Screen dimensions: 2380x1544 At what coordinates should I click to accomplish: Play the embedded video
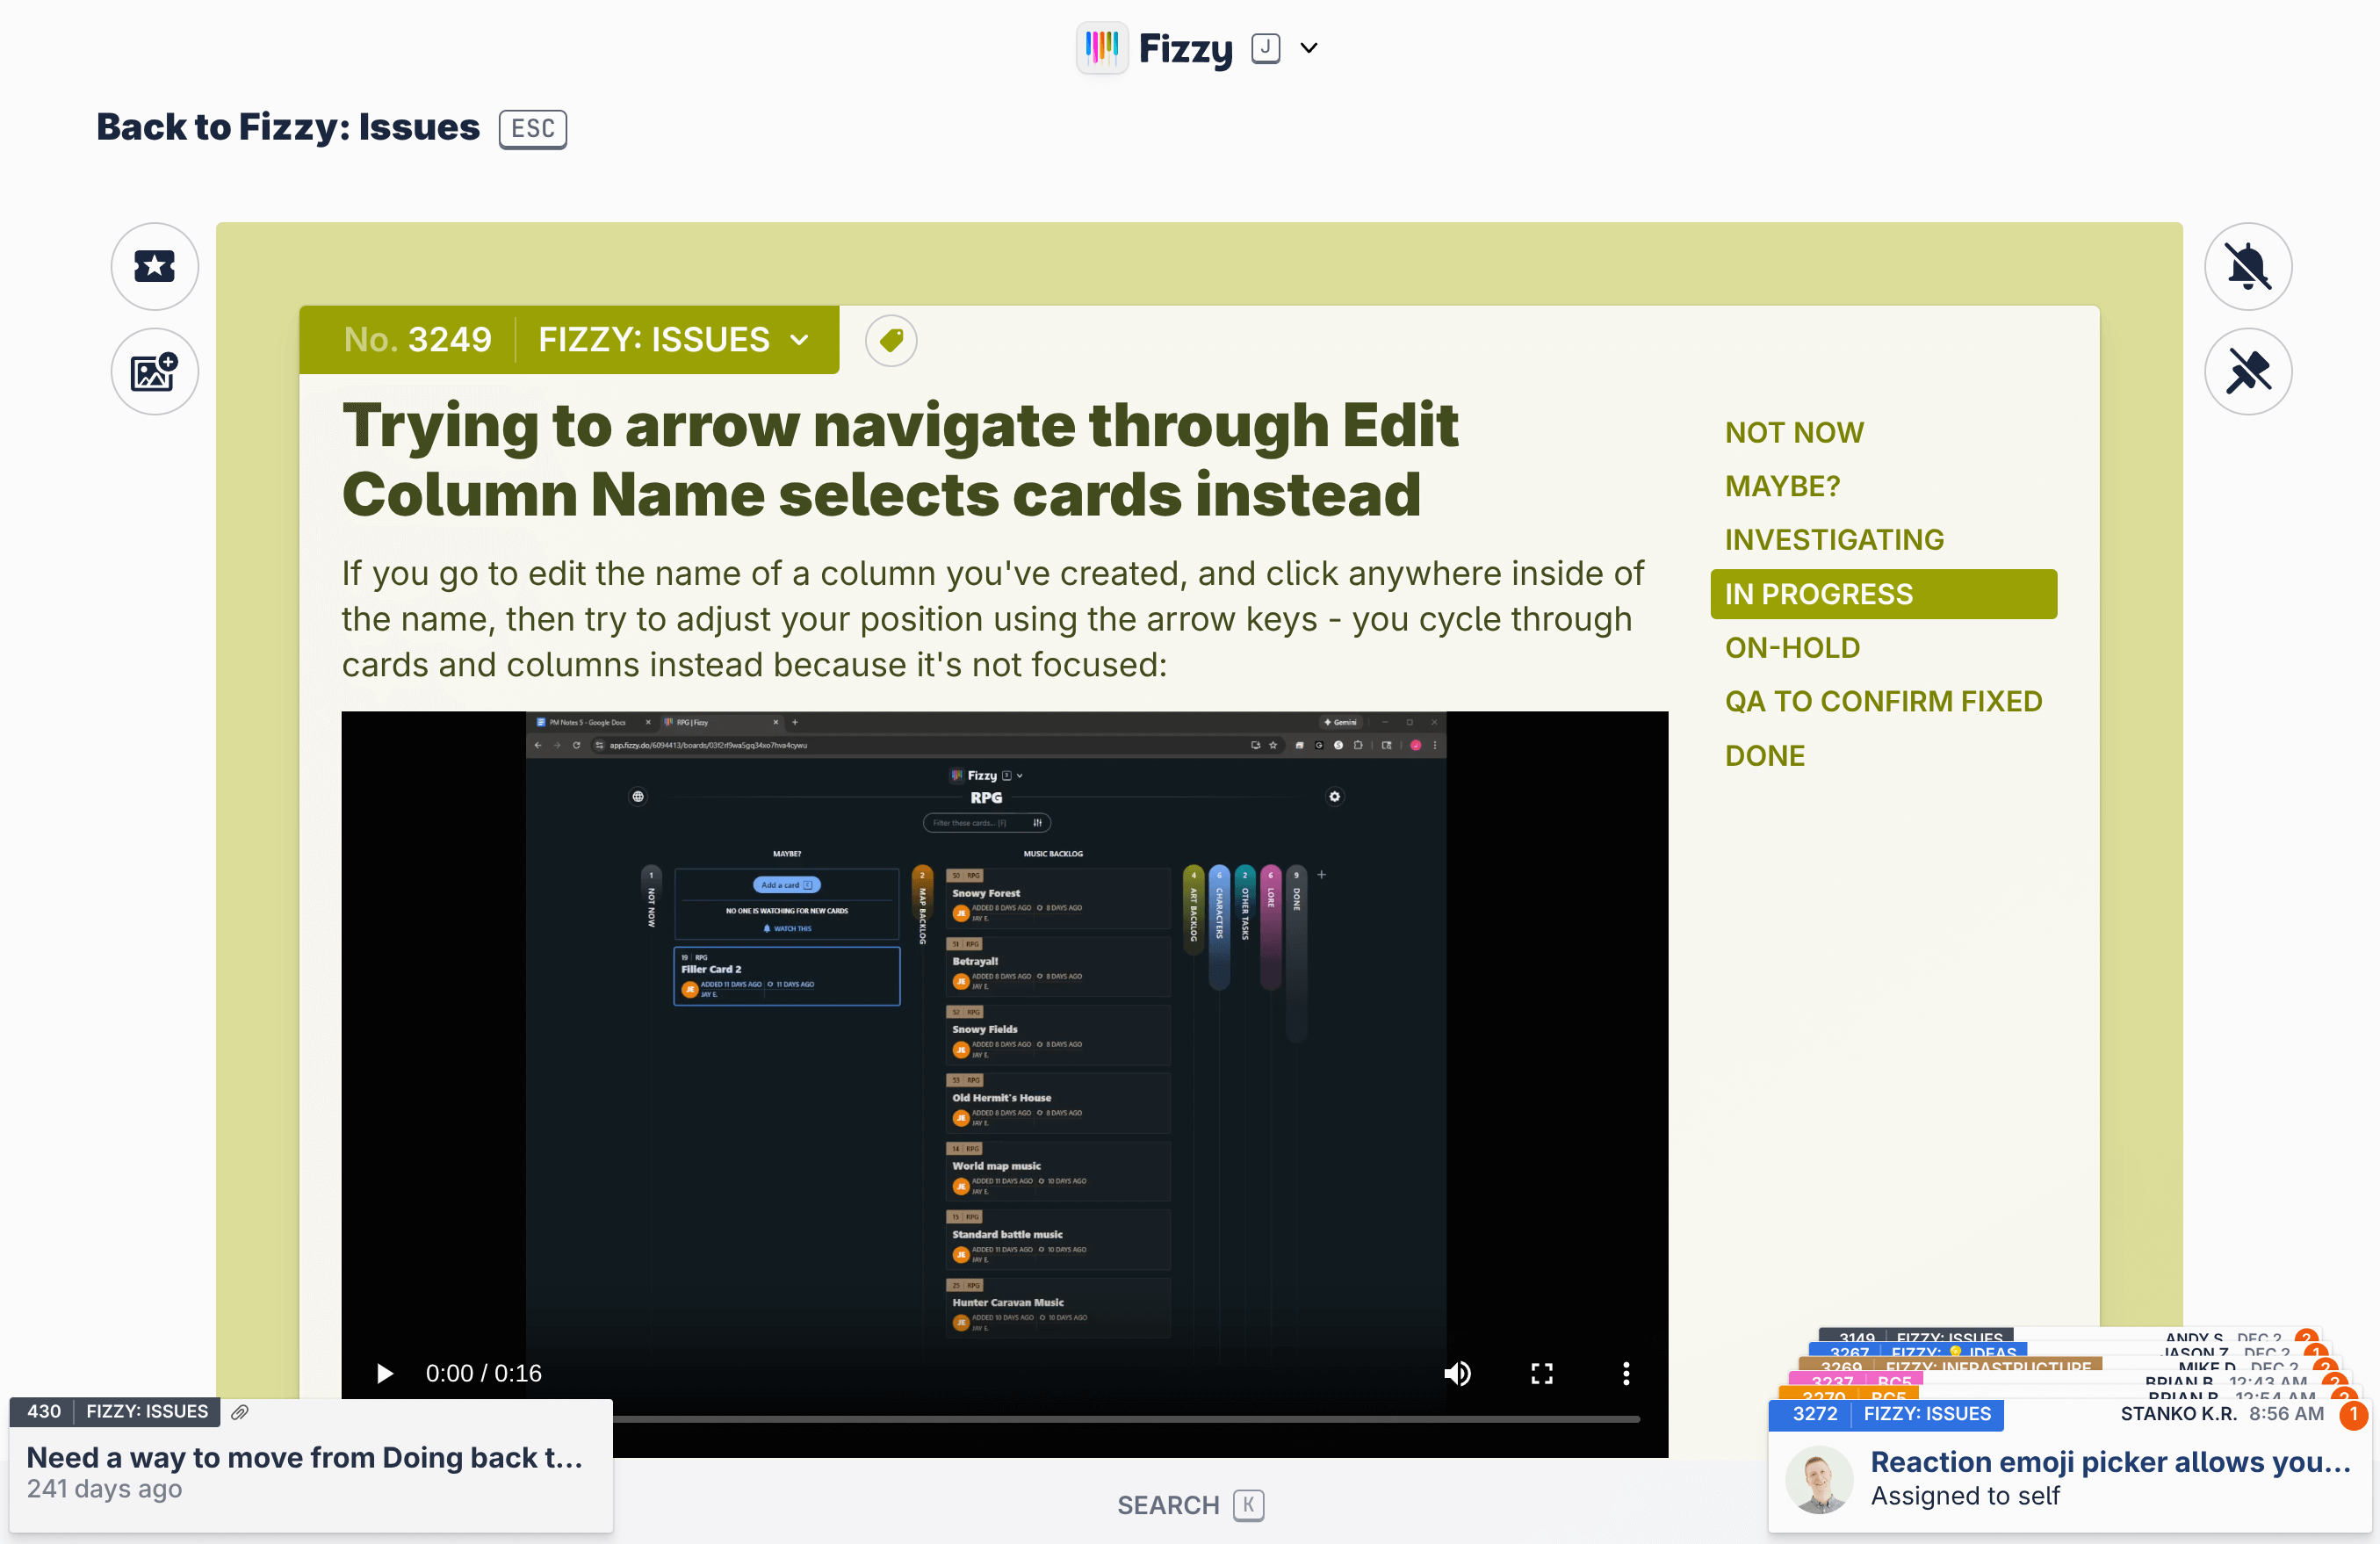point(384,1373)
